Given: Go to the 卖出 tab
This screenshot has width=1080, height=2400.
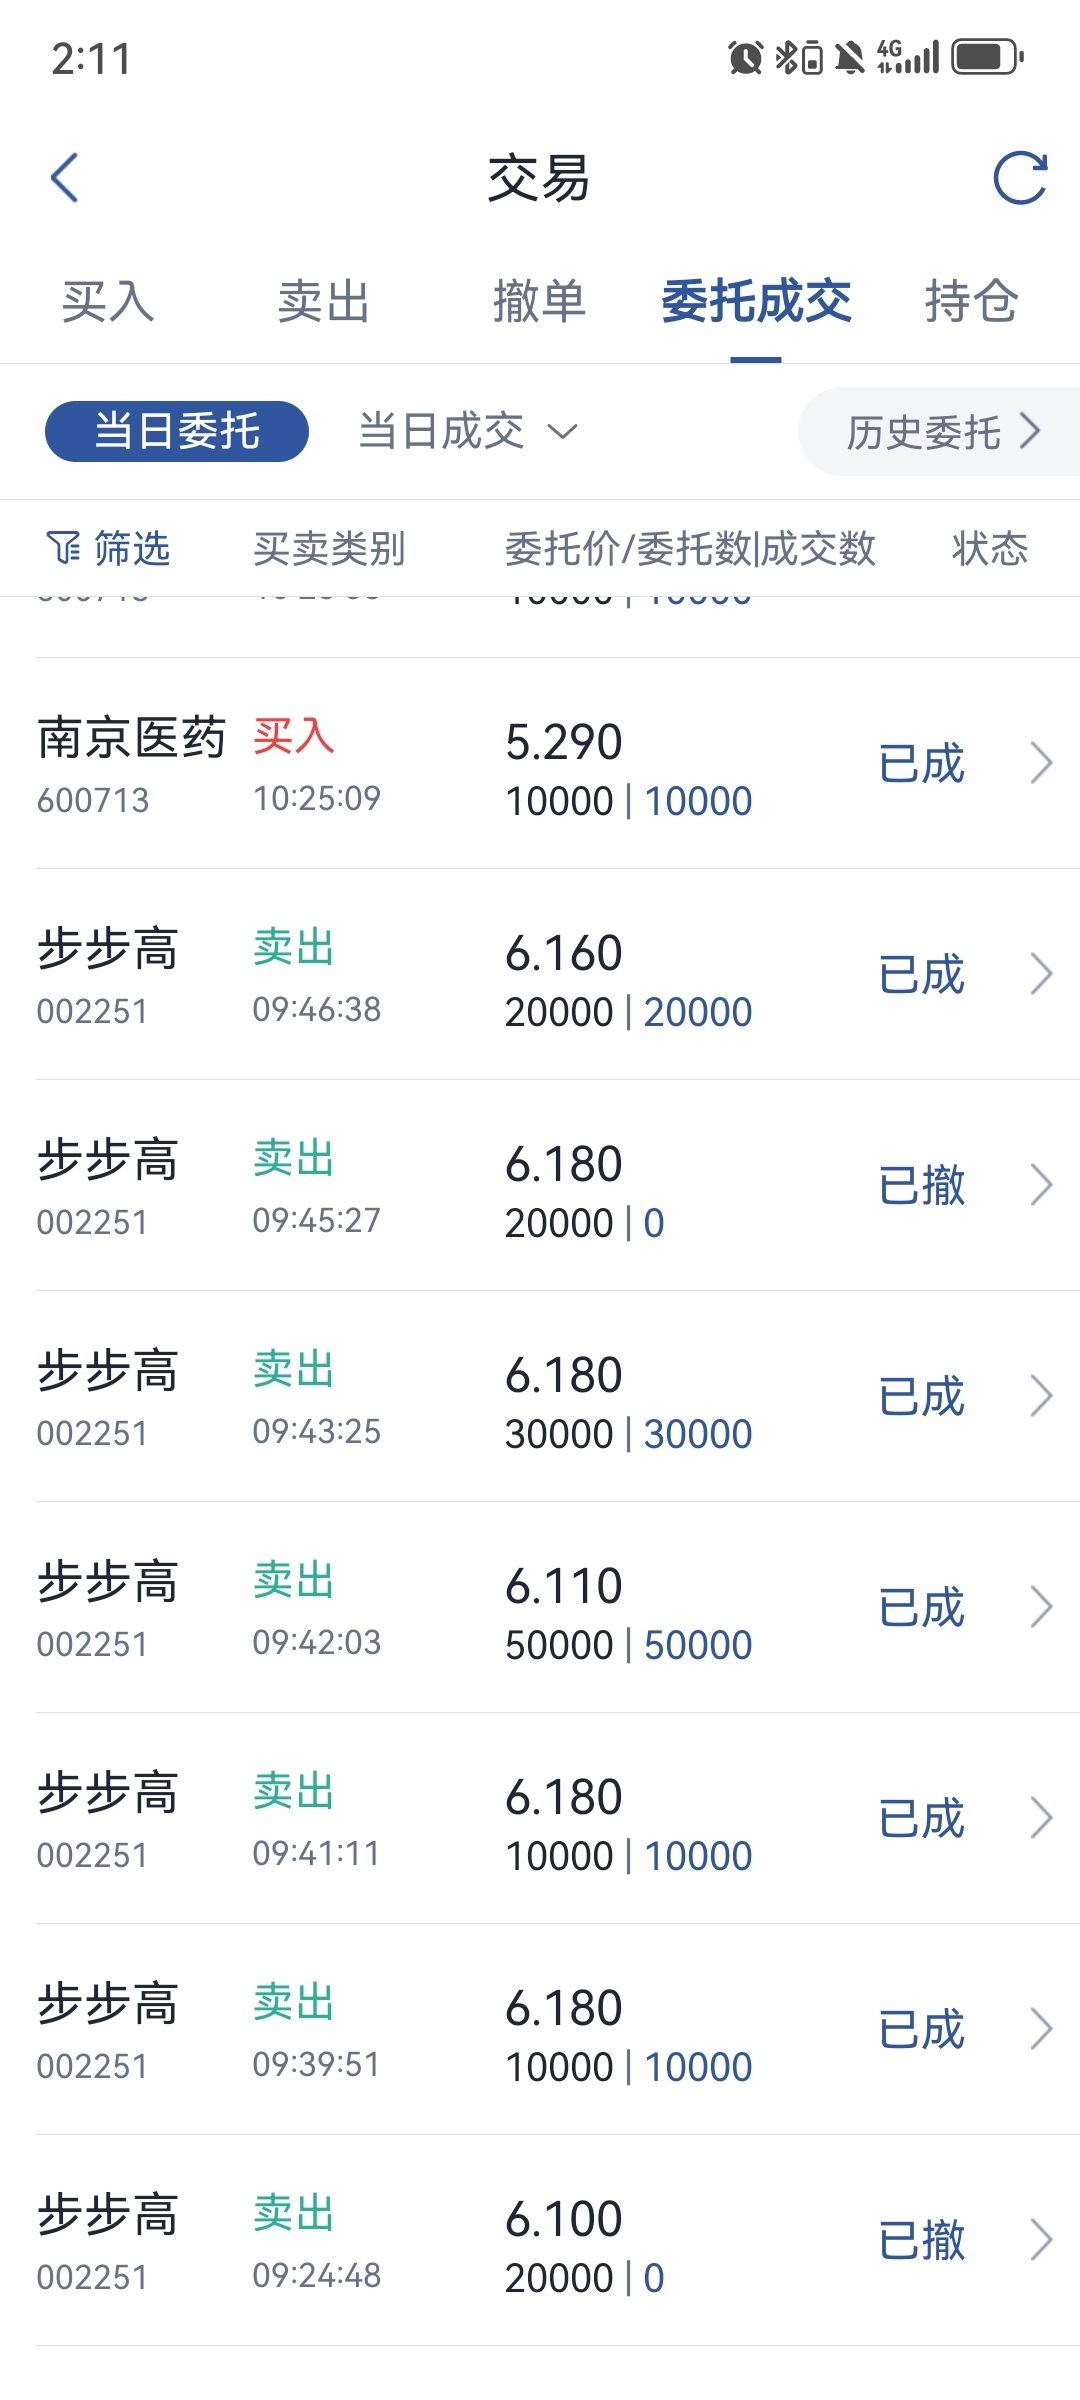Looking at the screenshot, I should 324,301.
